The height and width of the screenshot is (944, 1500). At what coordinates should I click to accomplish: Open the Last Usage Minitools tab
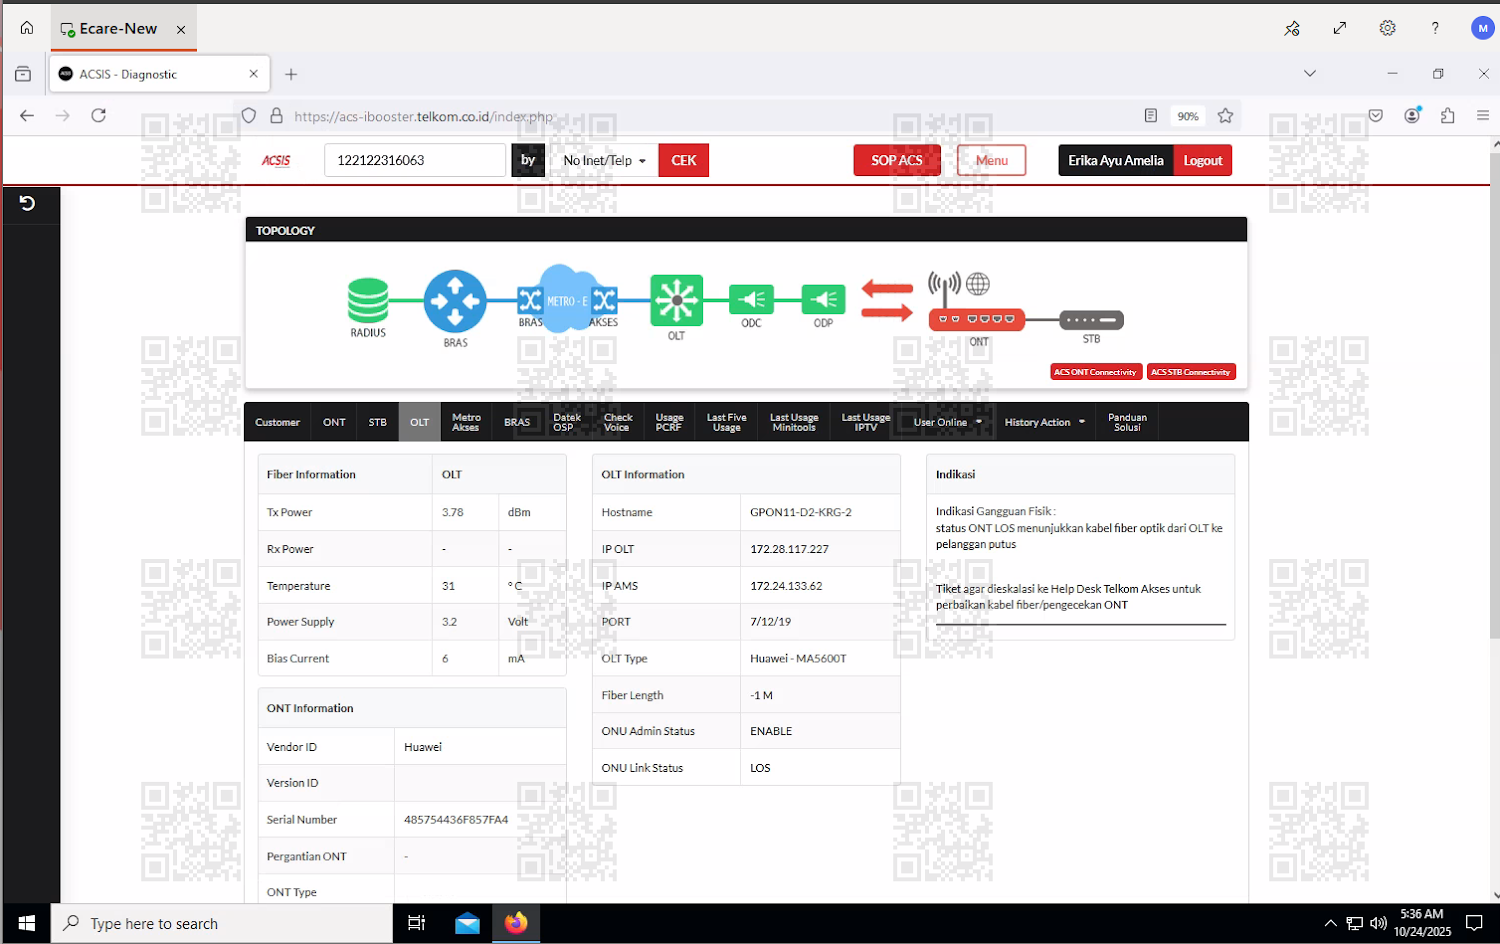tap(794, 422)
